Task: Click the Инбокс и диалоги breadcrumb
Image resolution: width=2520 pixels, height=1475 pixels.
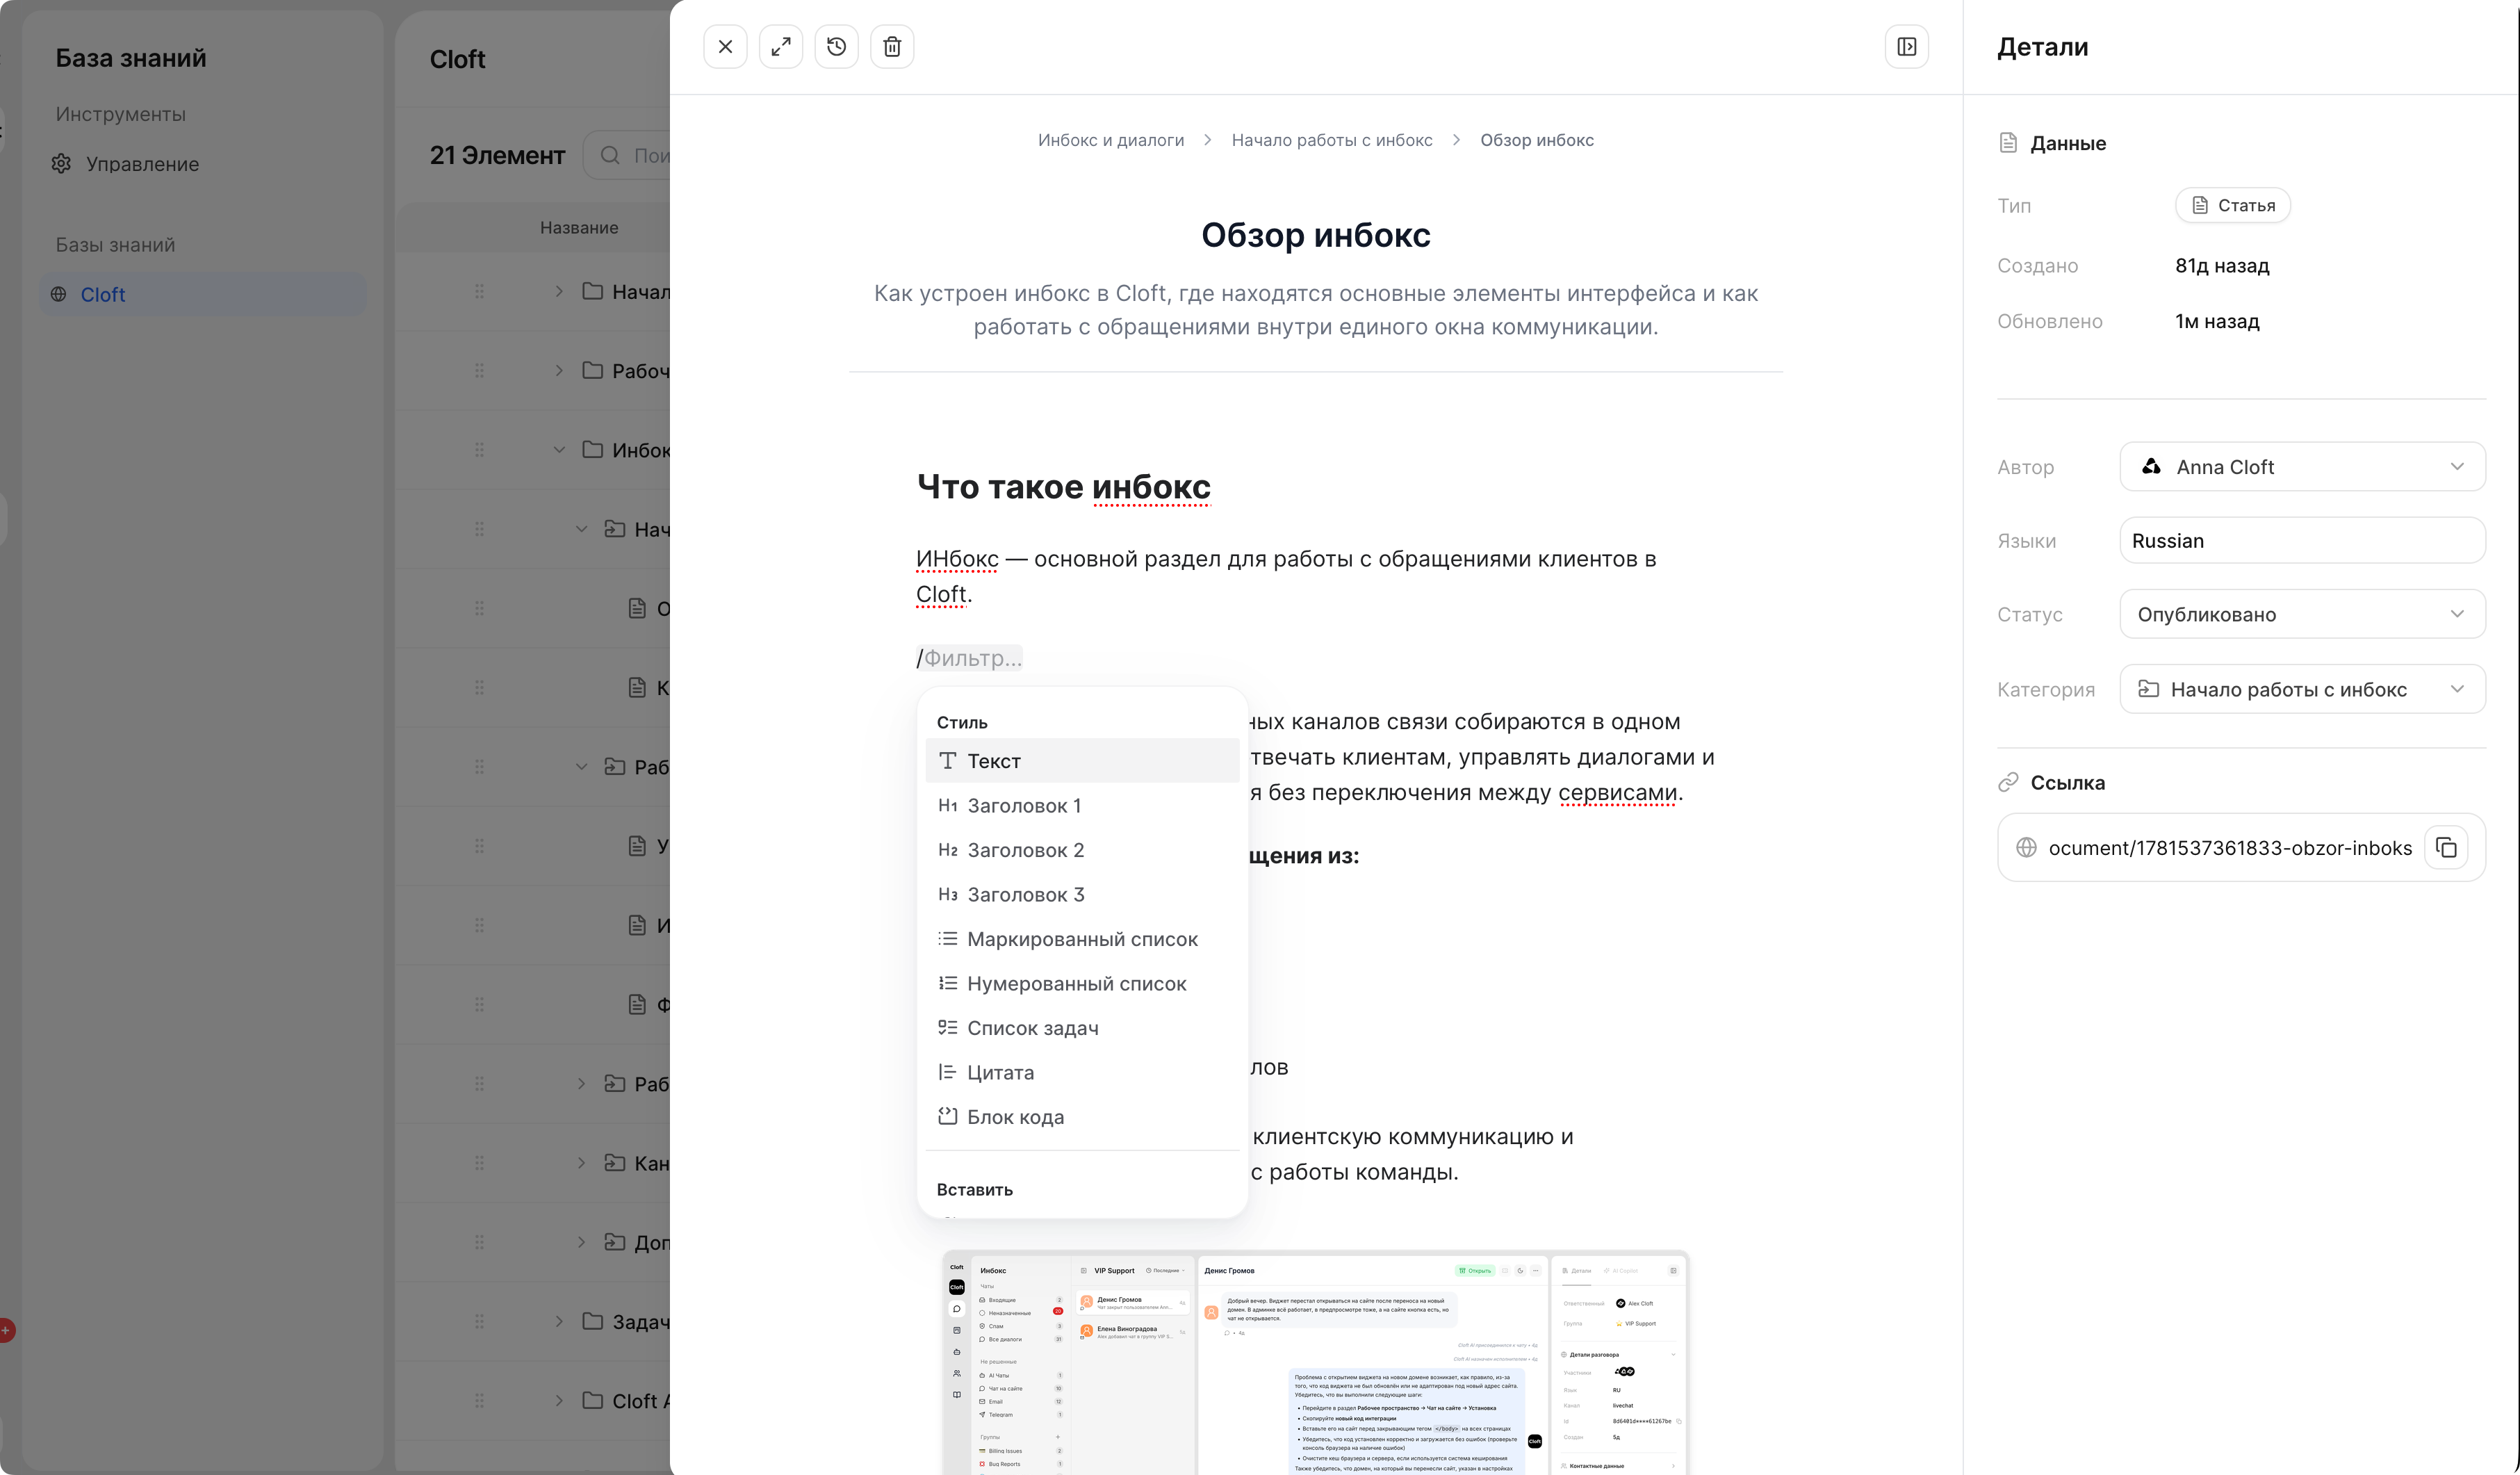Action: (x=1110, y=140)
